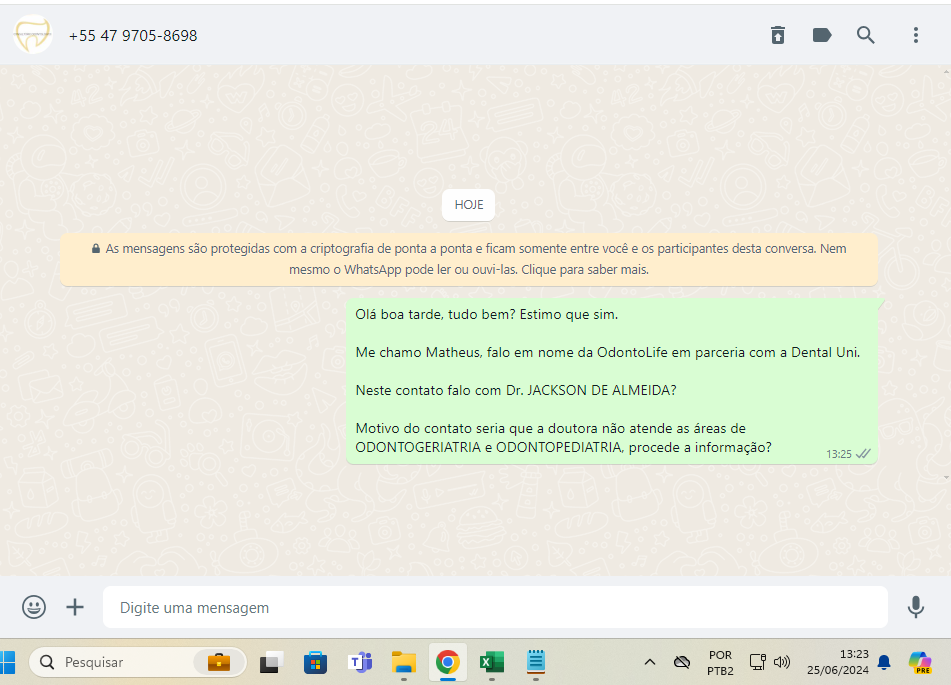Start voice recording with microphone icon

916,607
